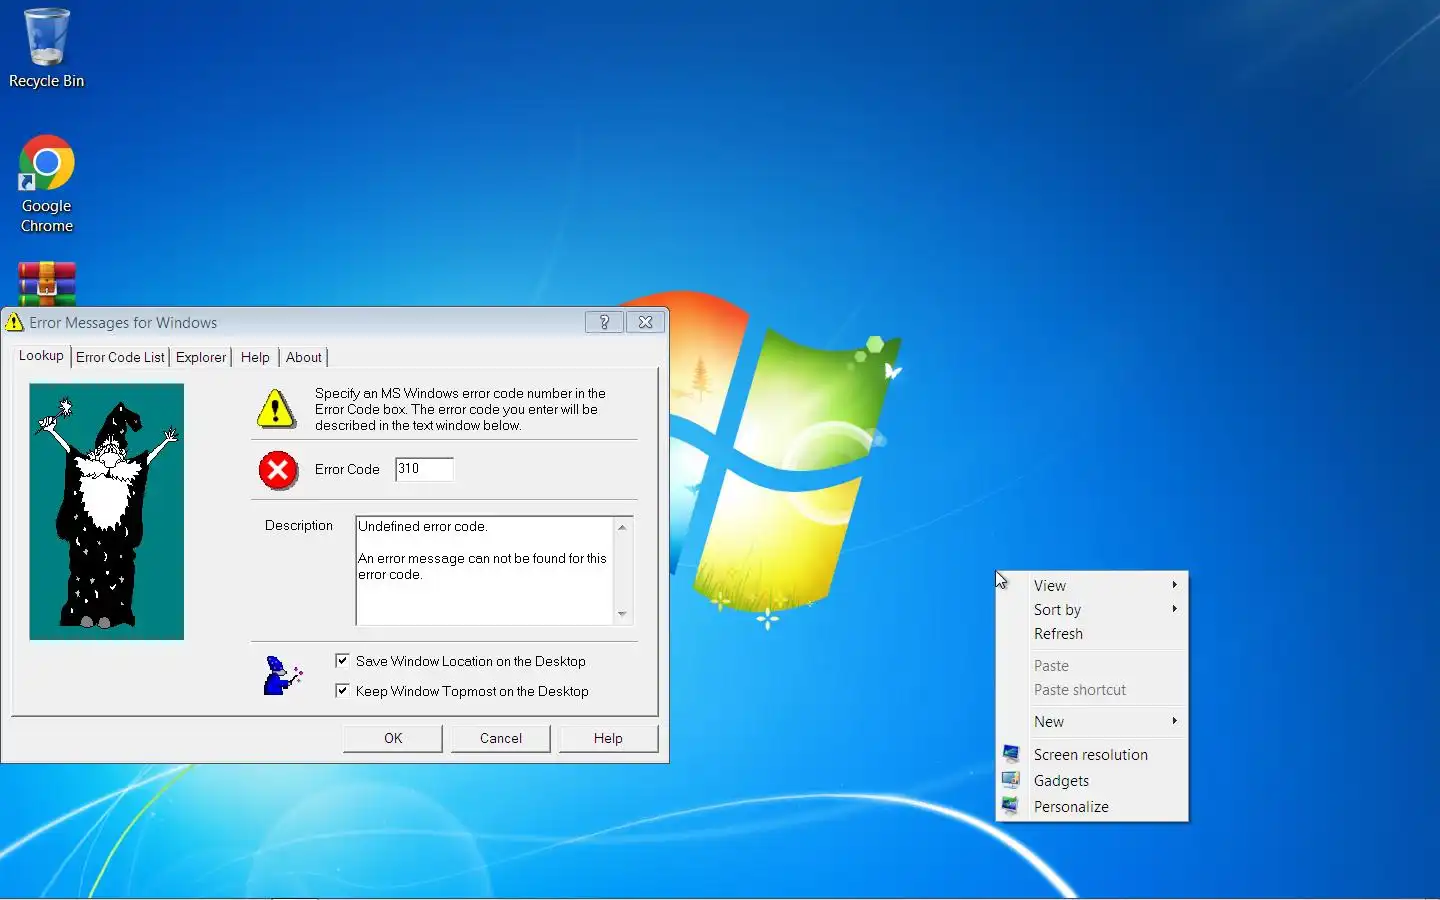
Task: Click the Personalize menu icon
Action: 1011,806
